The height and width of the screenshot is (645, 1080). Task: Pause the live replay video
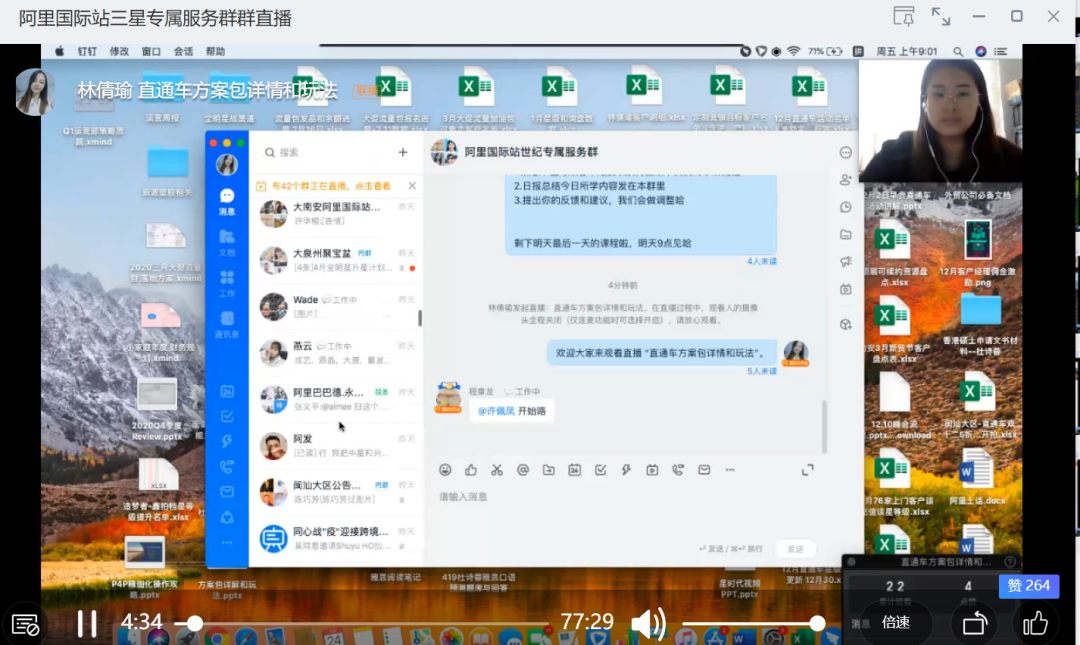(x=87, y=623)
